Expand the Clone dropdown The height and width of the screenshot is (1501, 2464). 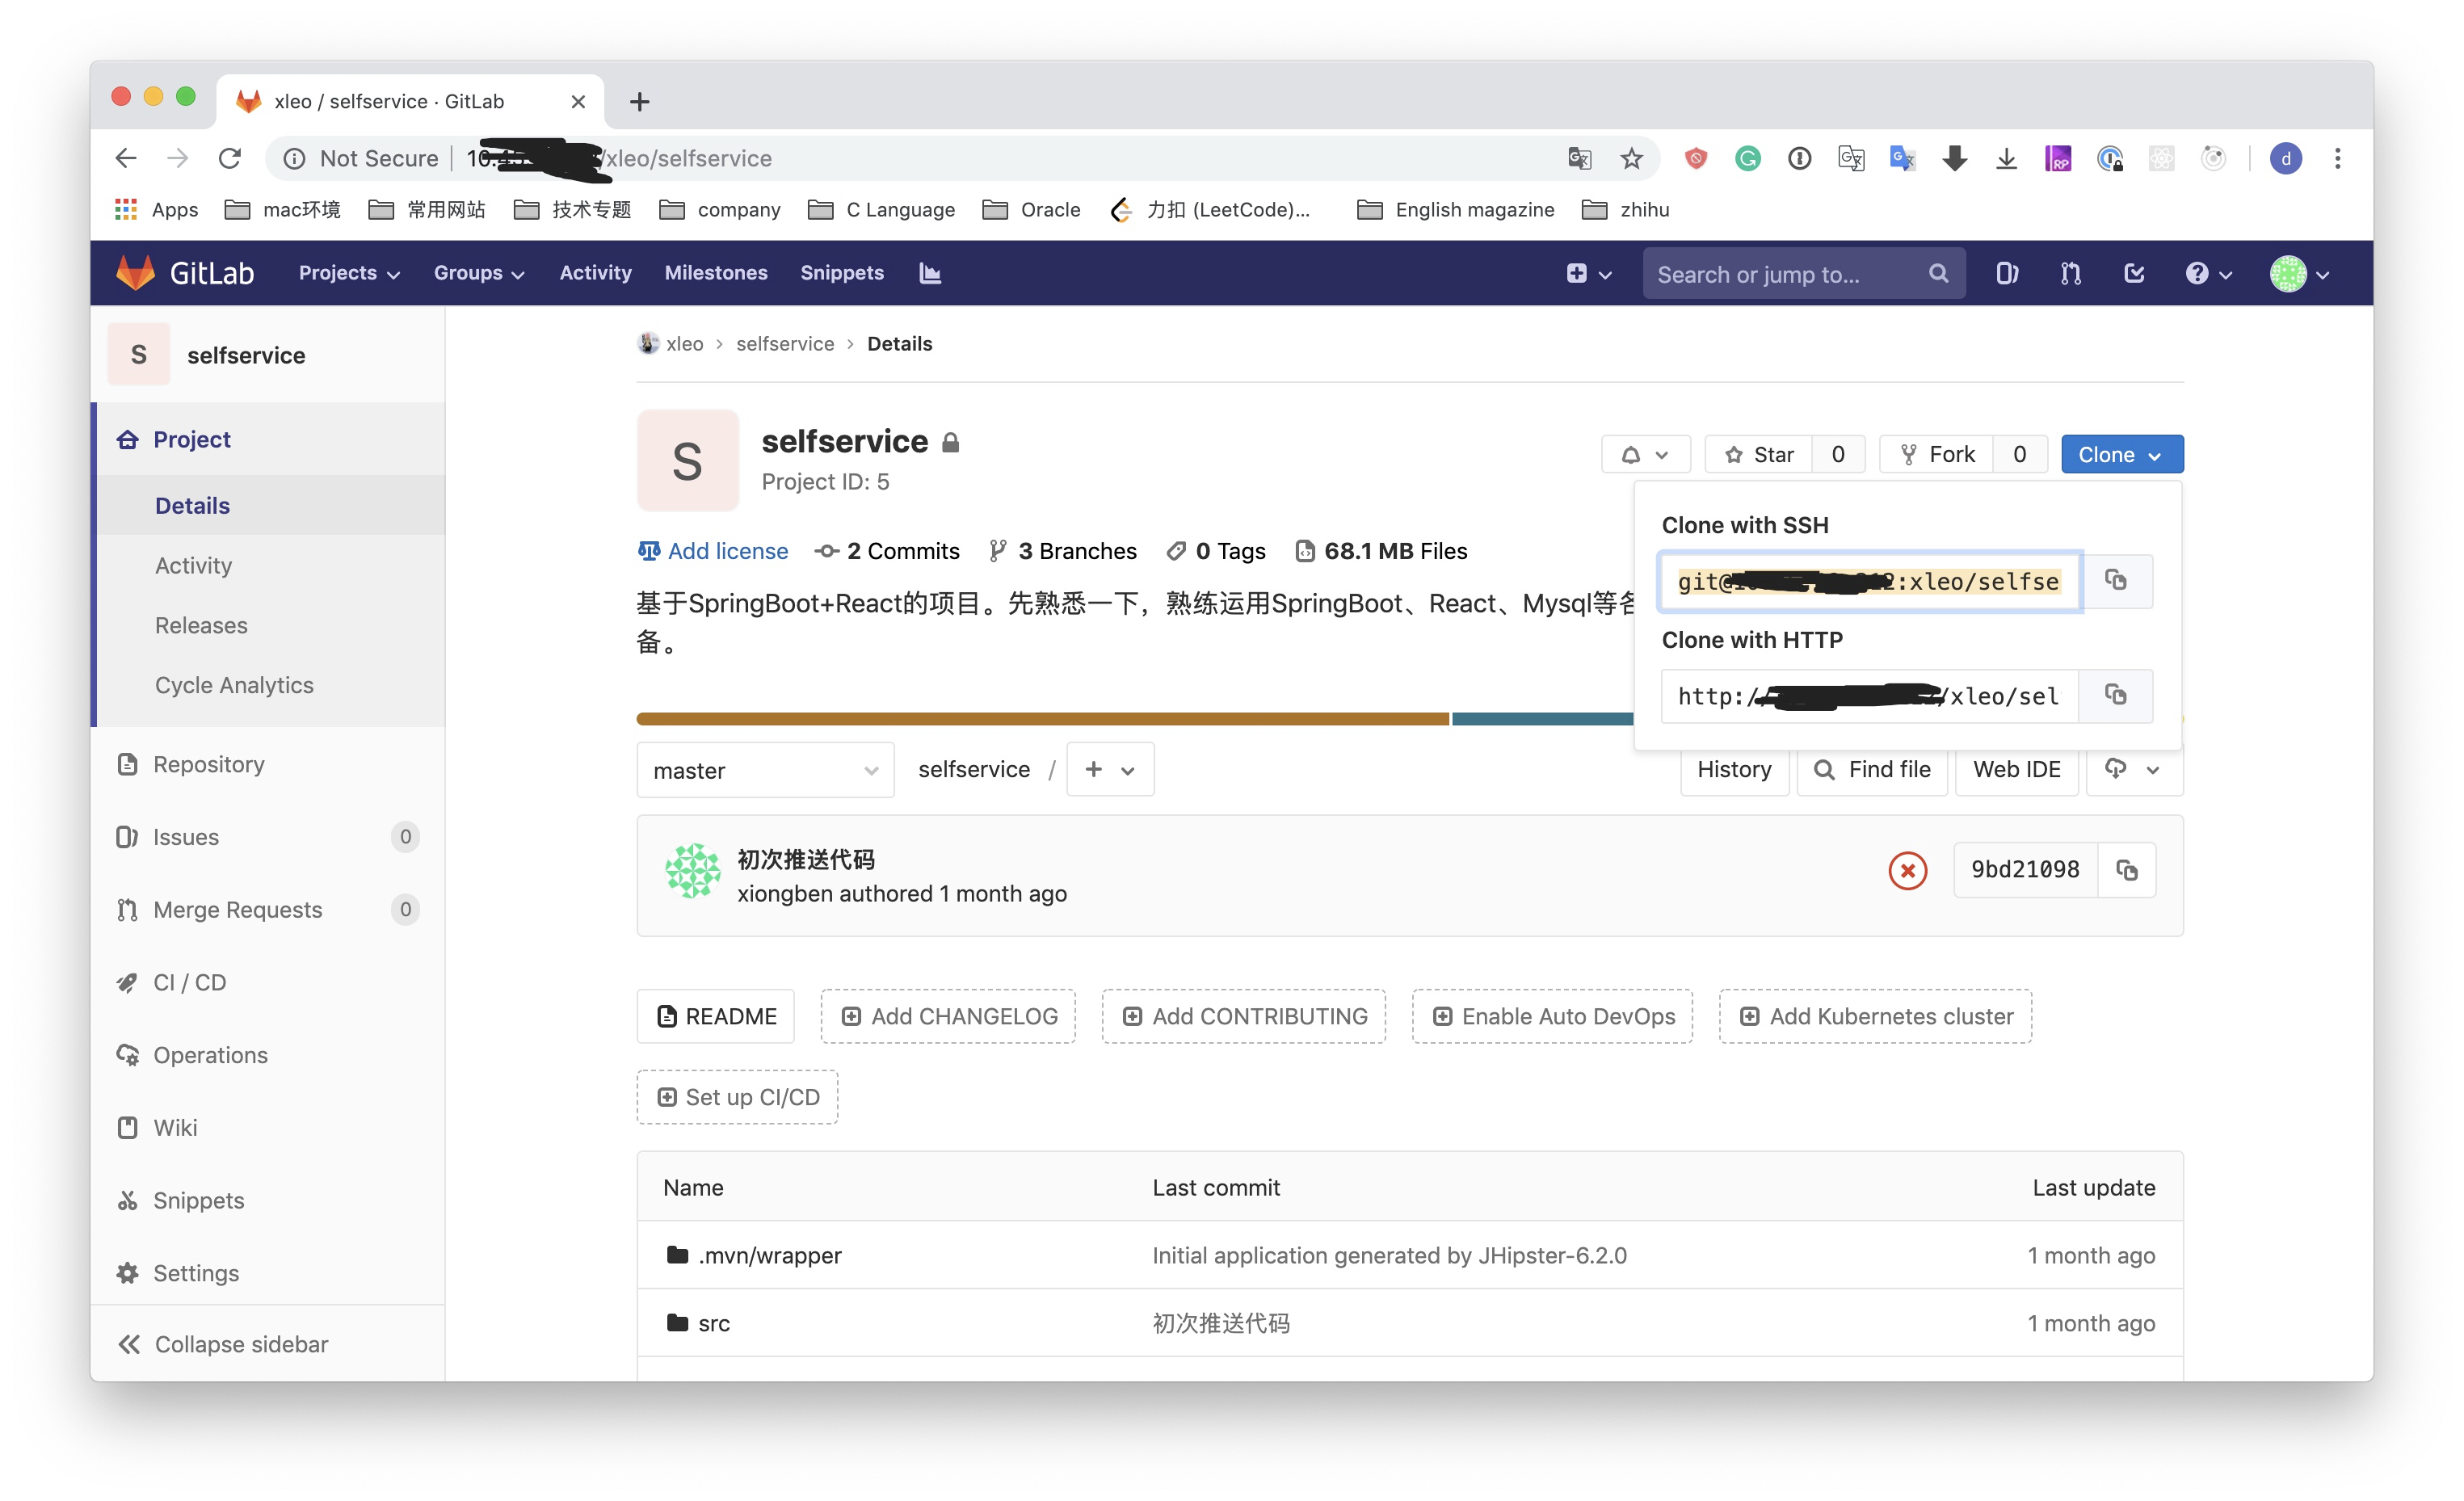[2121, 453]
